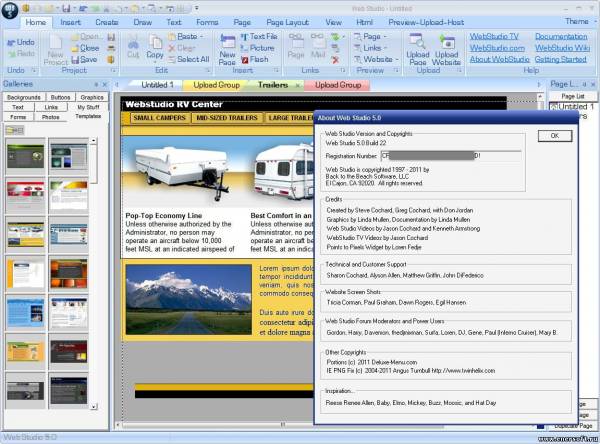Insert a Text File

click(259, 37)
